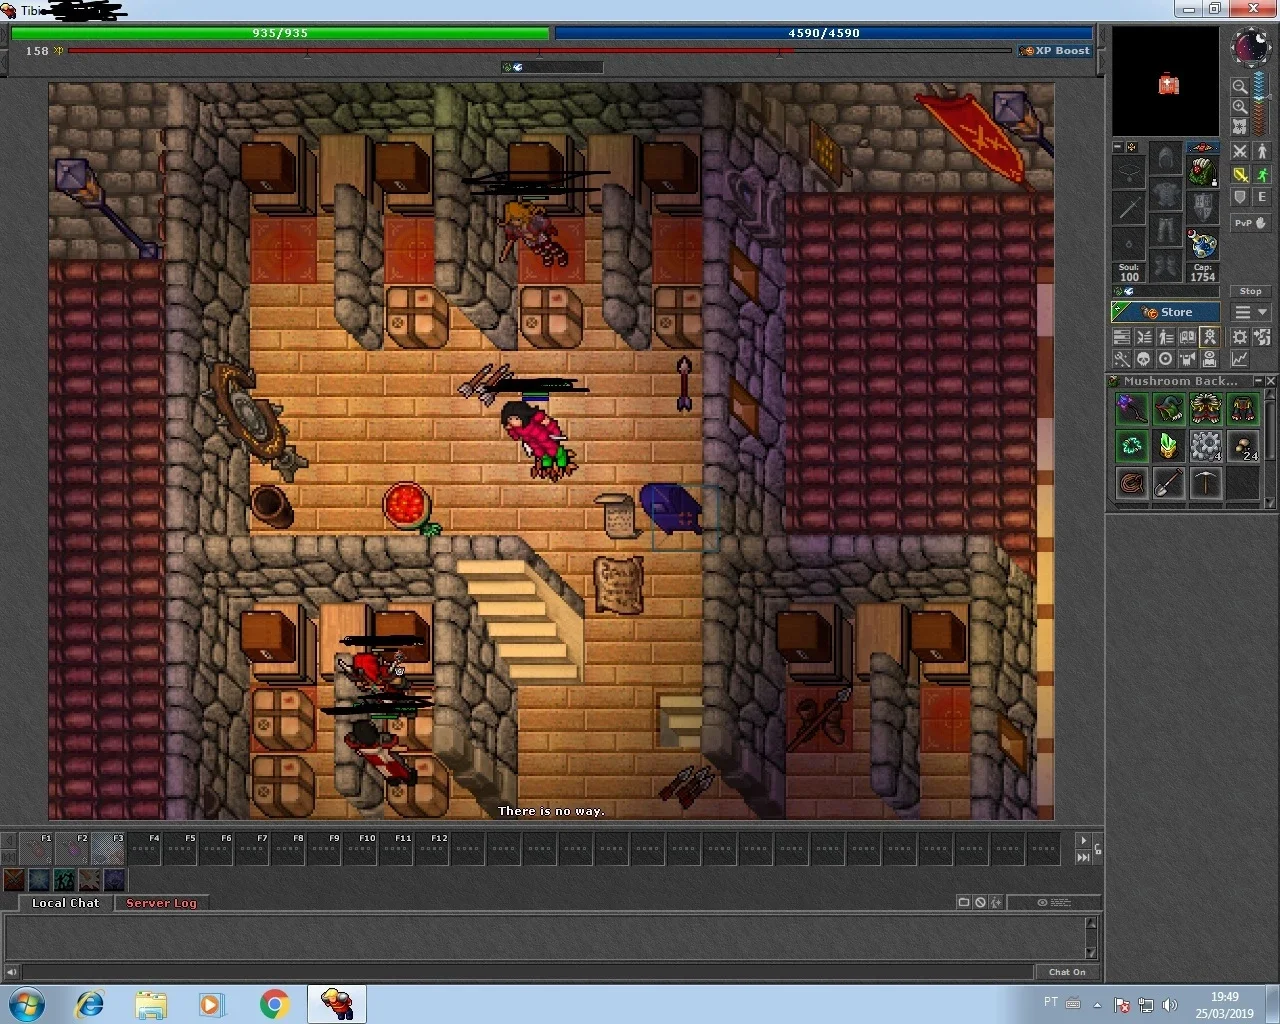Image resolution: width=1280 pixels, height=1024 pixels.
Task: Switch to the Server Log tab
Action: pyautogui.click(x=161, y=903)
